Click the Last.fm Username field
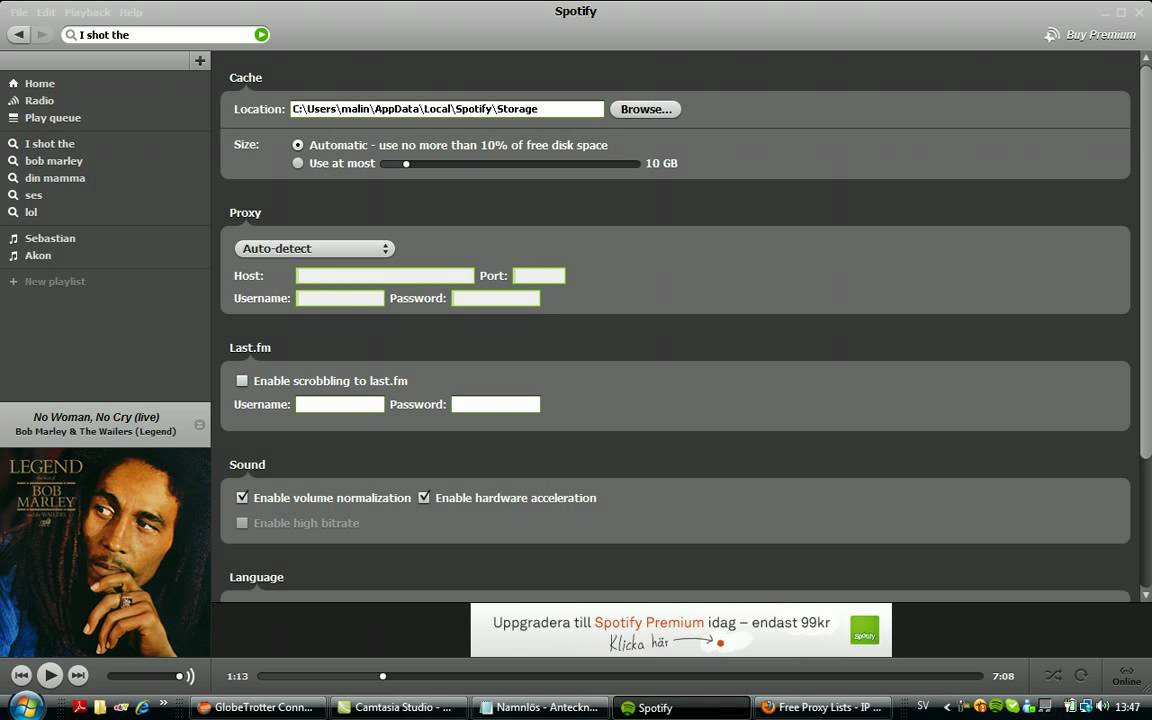The height and width of the screenshot is (720, 1152). pyautogui.click(x=339, y=404)
